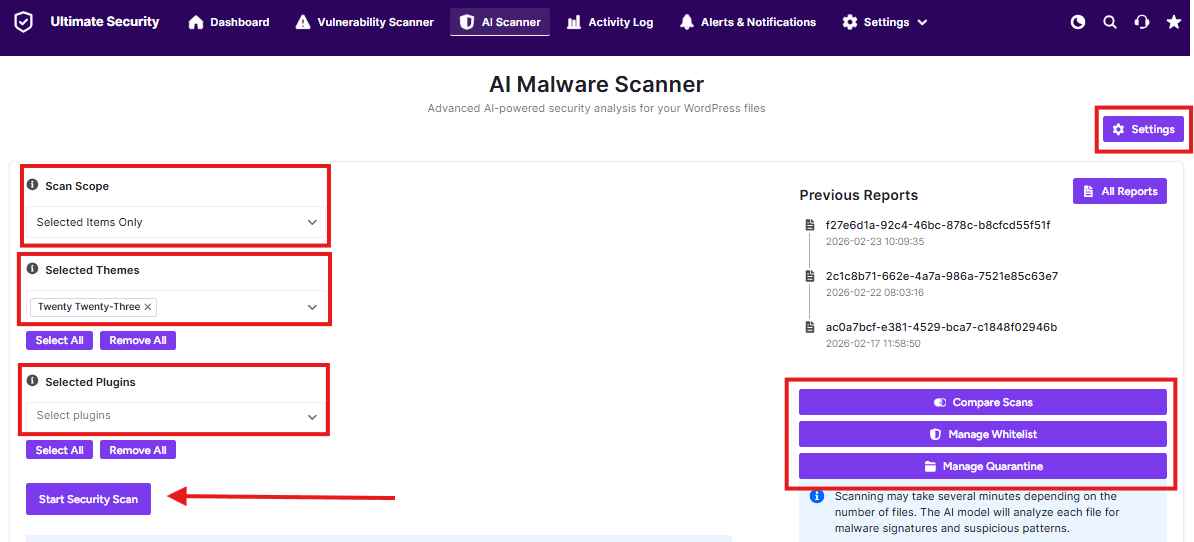Open Compare Scans

pos(982,402)
